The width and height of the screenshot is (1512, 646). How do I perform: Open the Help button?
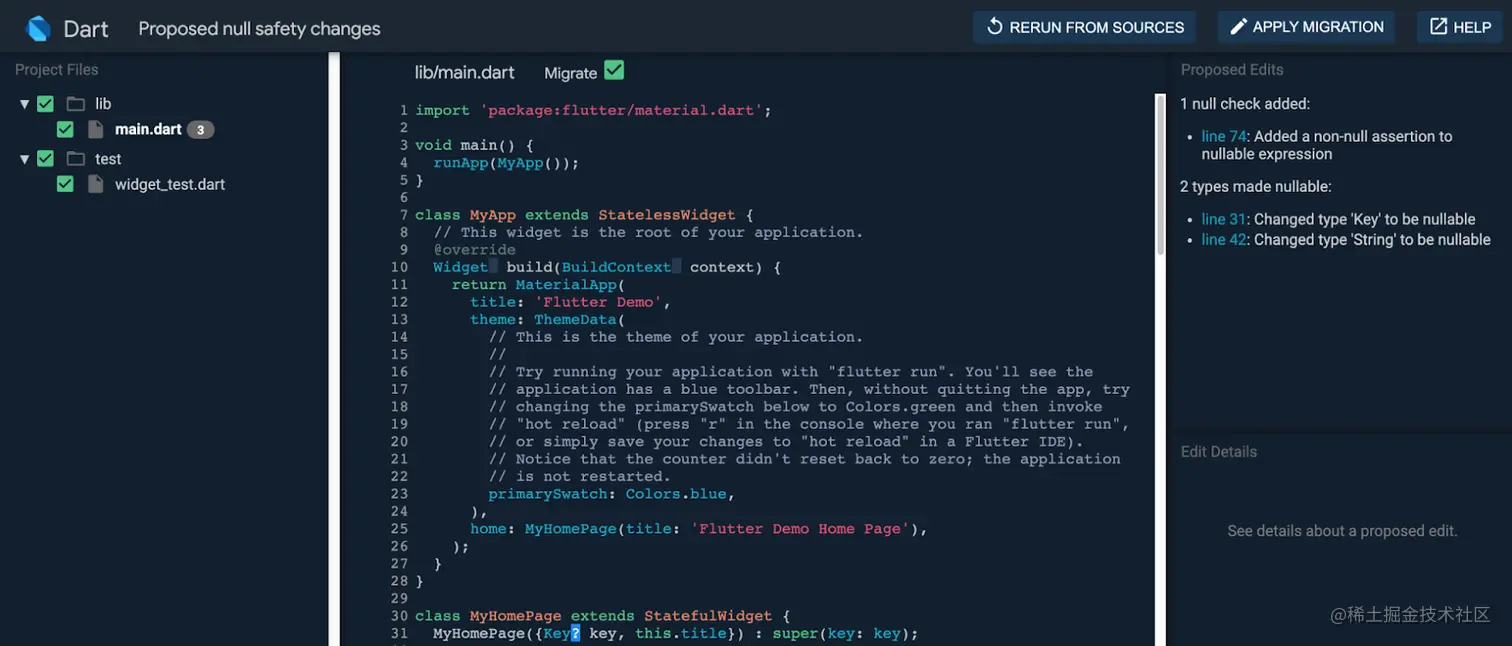click(x=1459, y=27)
